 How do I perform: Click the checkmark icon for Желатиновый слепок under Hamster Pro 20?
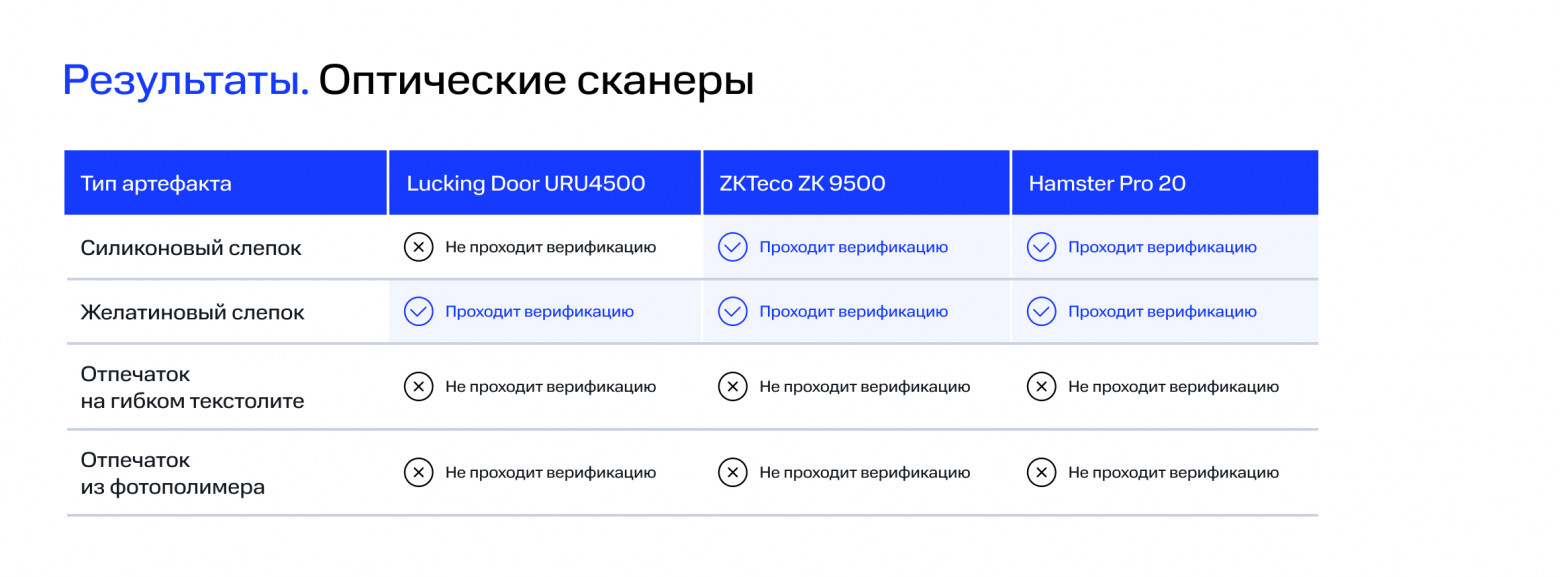[1042, 312]
